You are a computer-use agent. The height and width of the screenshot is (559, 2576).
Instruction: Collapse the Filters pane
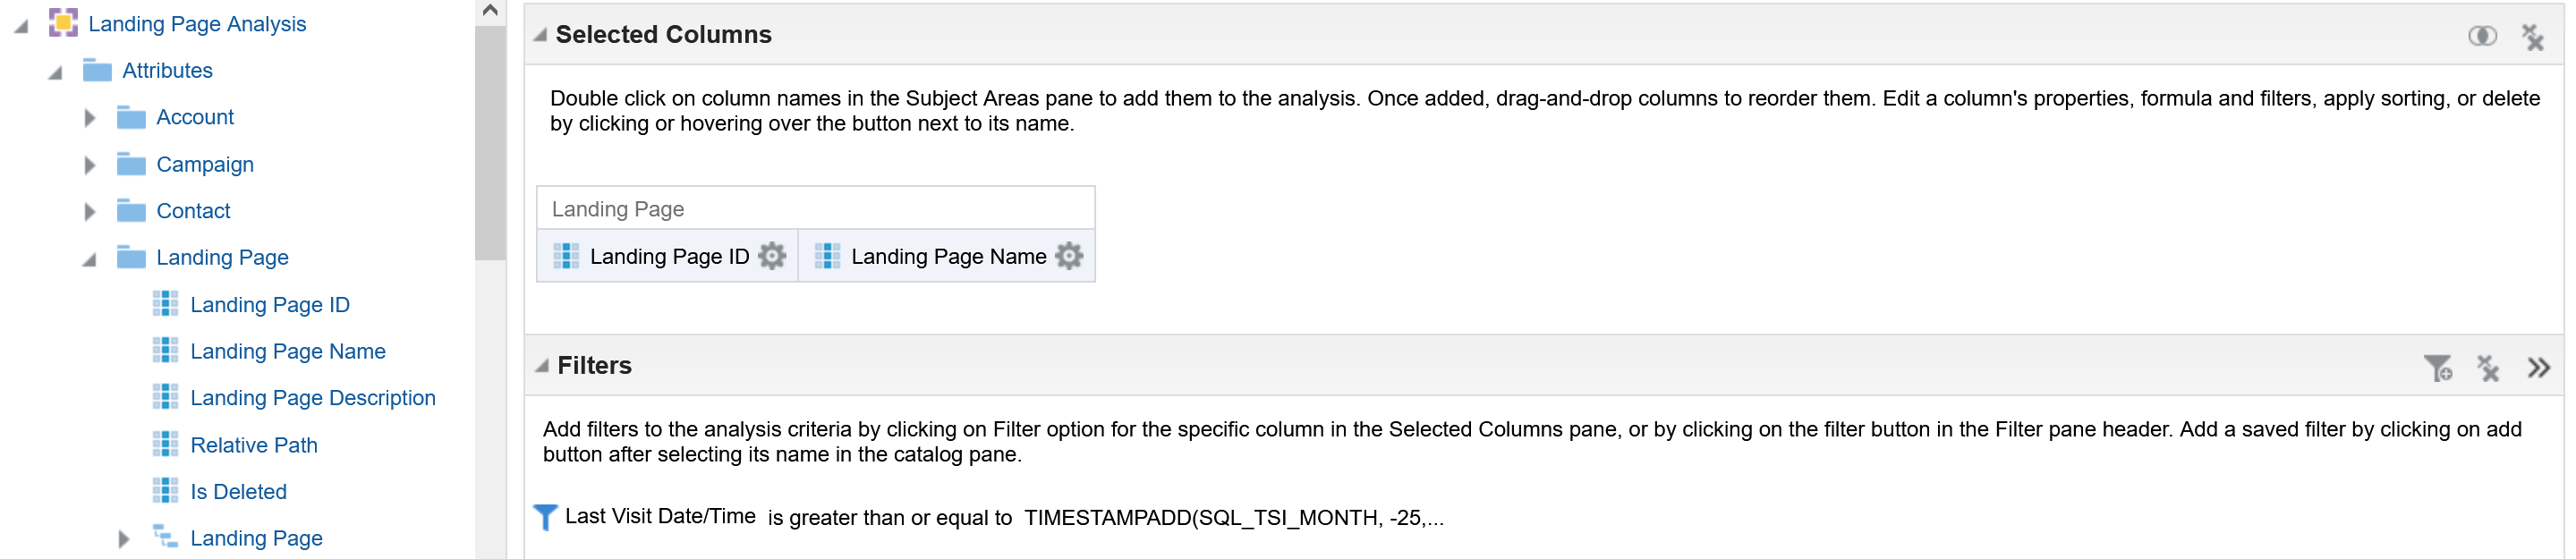tap(541, 366)
